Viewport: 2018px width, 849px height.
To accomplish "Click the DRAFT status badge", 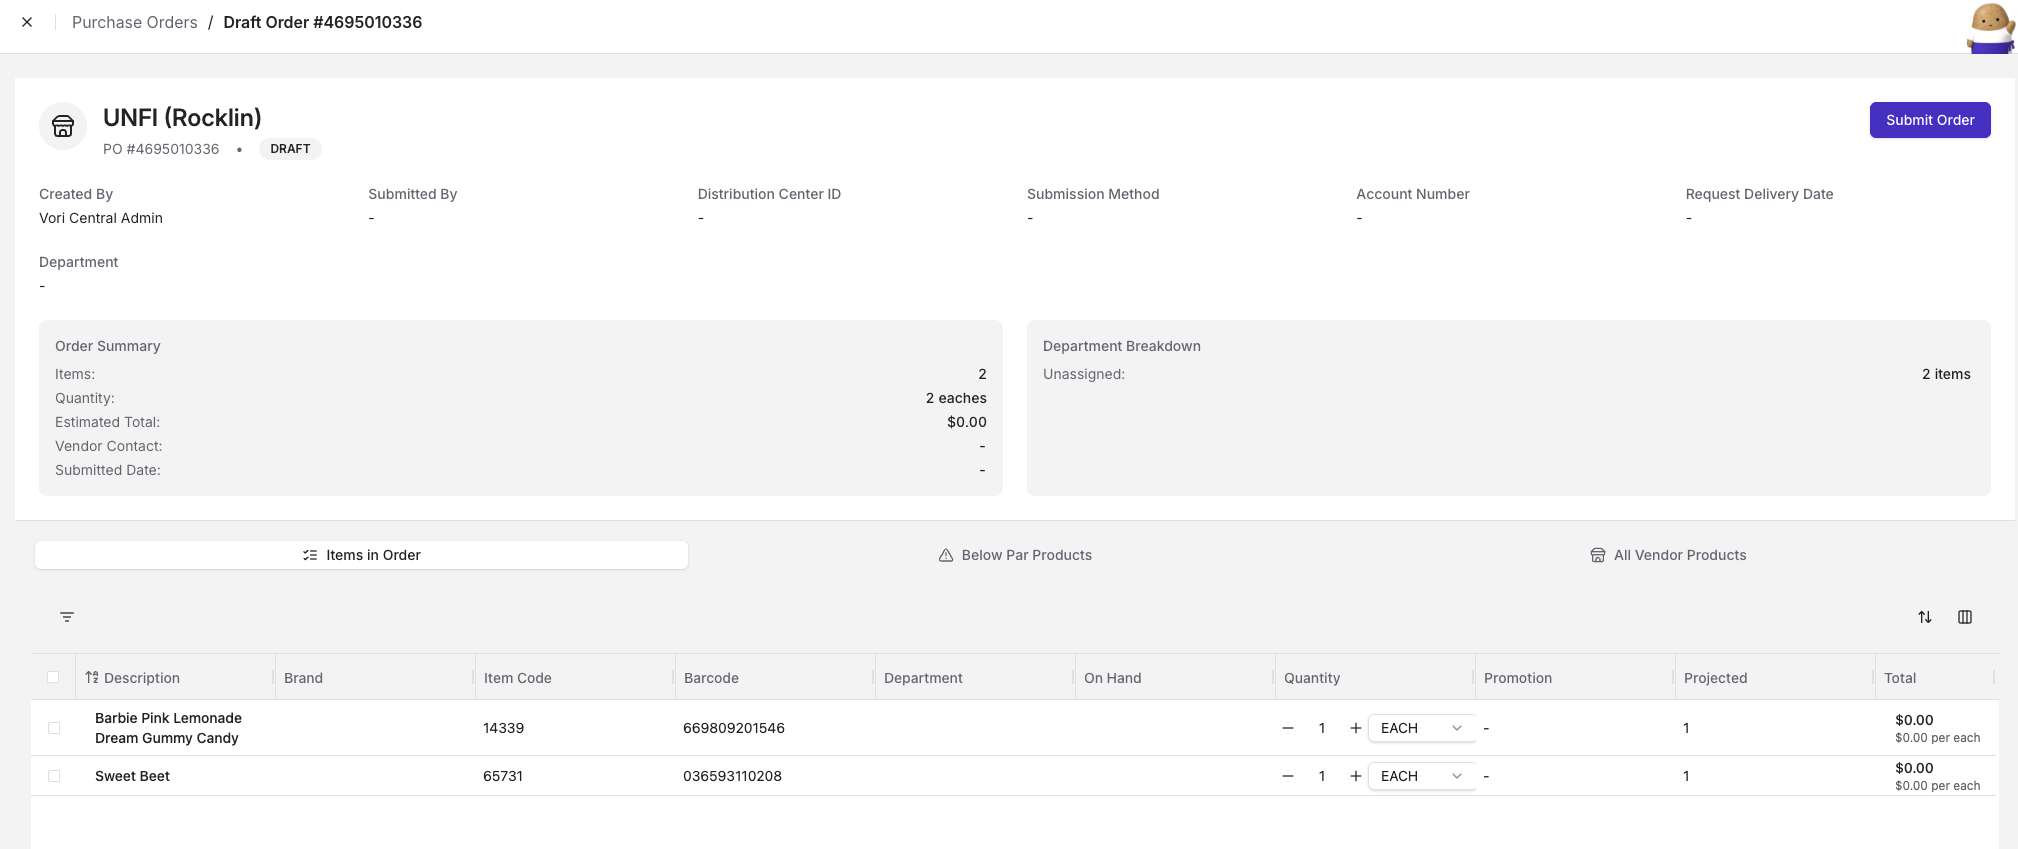I will pos(290,149).
